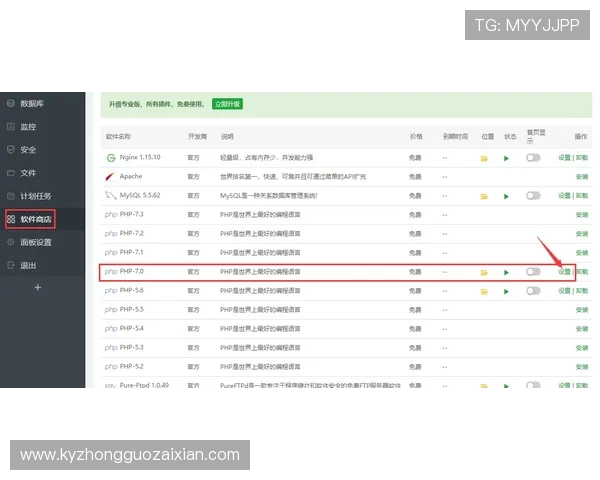Toggle Nginx homepage display switch
The height and width of the screenshot is (480, 600).
coord(533,158)
